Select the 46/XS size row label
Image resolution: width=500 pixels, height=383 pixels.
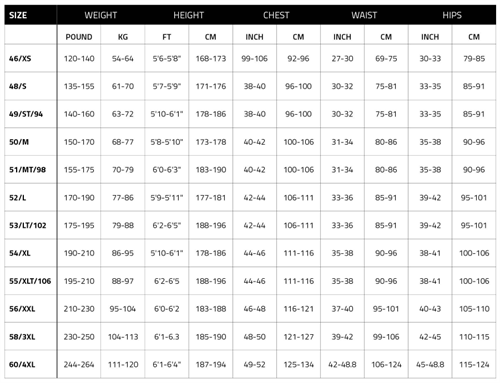(x=20, y=59)
